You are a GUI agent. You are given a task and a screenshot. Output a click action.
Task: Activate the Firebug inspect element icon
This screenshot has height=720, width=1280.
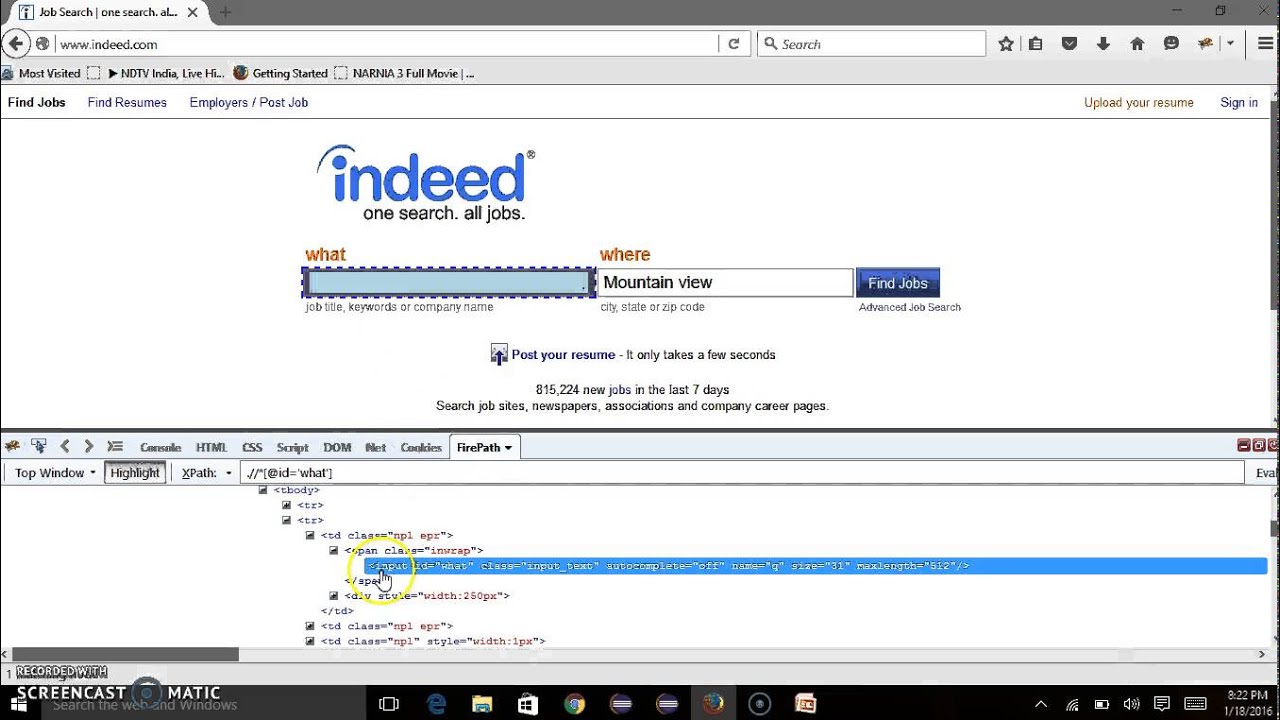39,446
